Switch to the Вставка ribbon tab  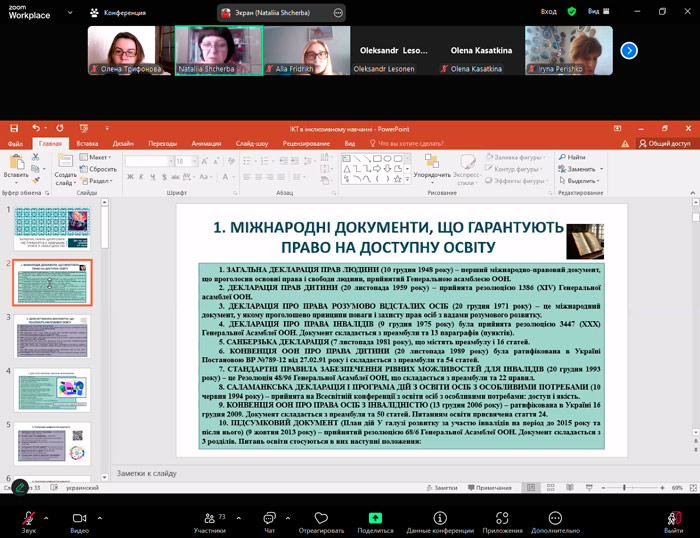(x=87, y=144)
